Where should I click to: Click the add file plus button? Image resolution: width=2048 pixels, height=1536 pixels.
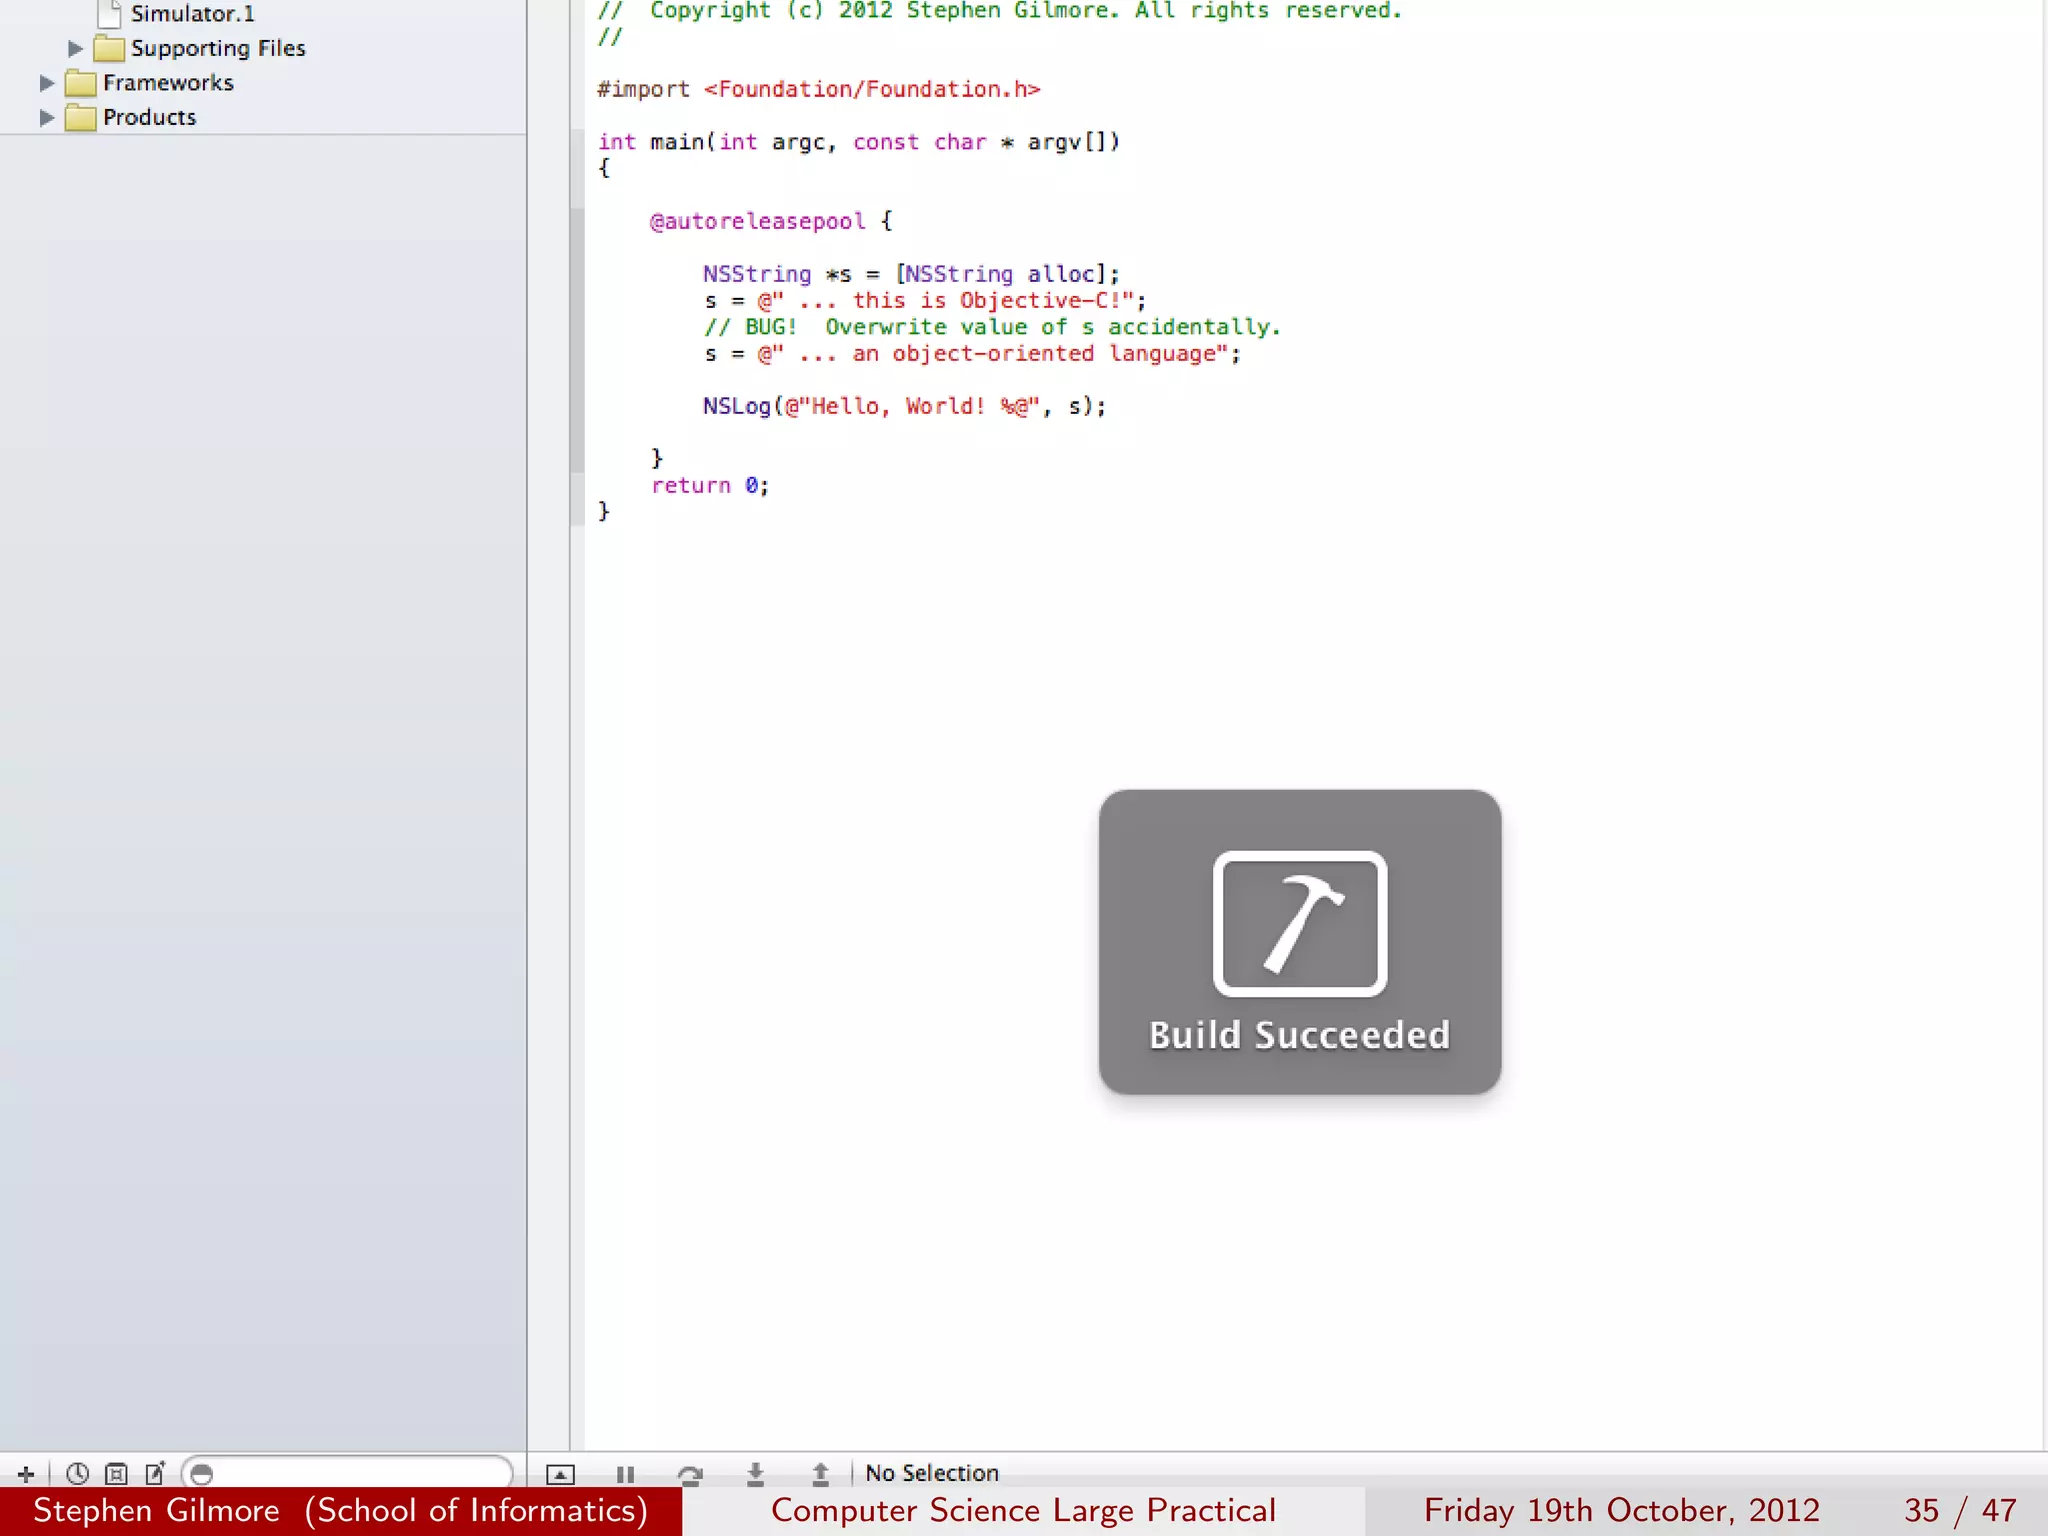click(26, 1473)
